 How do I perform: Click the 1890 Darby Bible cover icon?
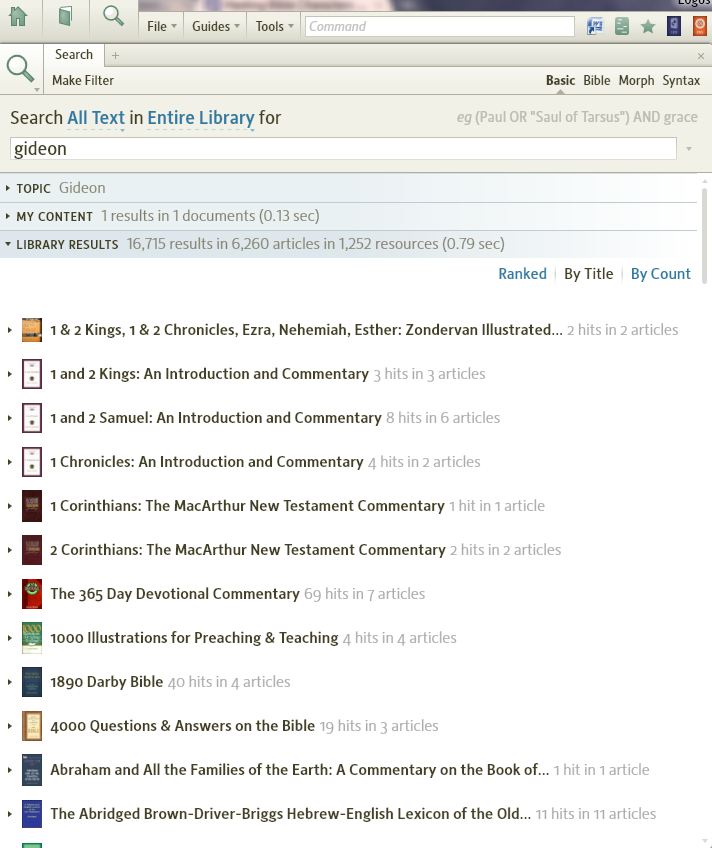click(x=31, y=681)
